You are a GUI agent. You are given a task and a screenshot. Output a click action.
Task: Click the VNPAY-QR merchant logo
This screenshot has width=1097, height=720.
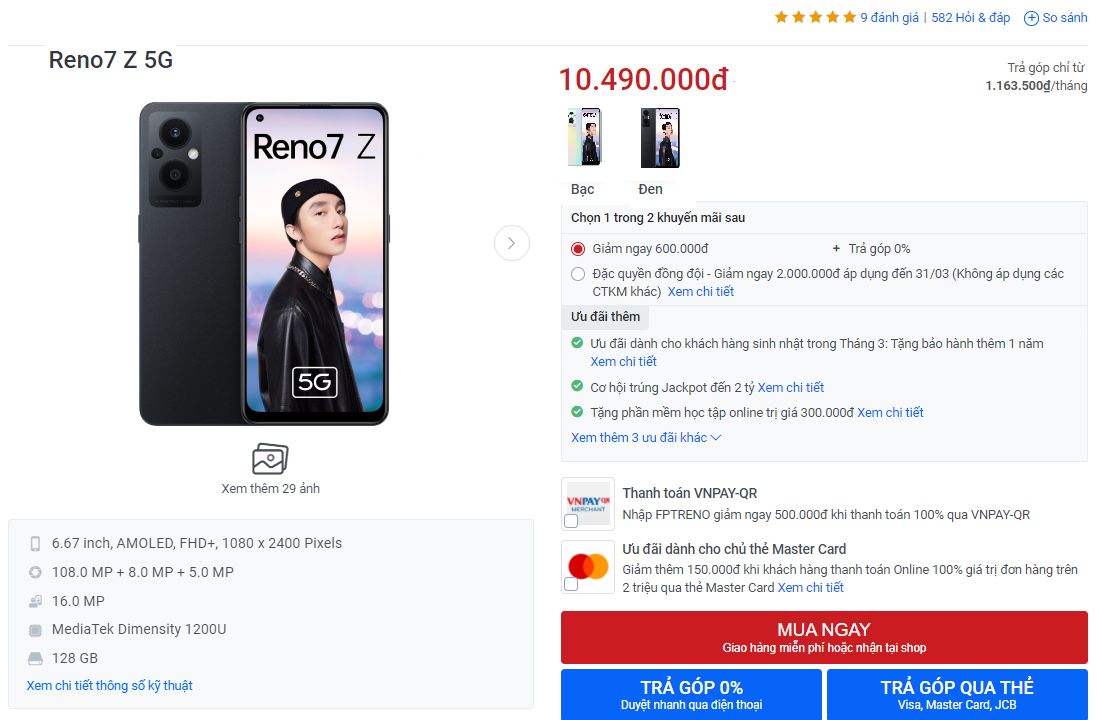pyautogui.click(x=588, y=498)
